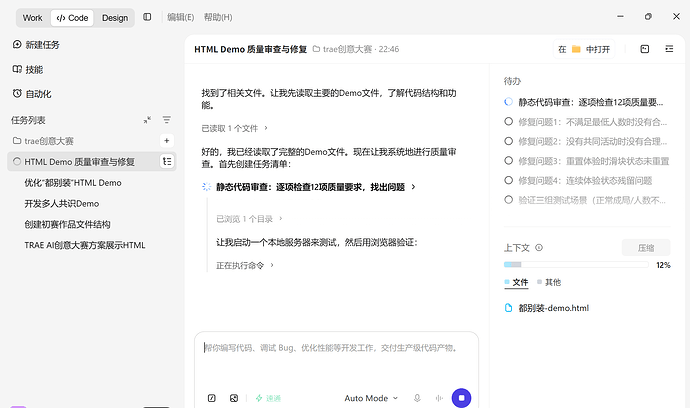This screenshot has height=408, width=690.
Task: Click the image attachment icon in chat input
Action: click(x=234, y=398)
